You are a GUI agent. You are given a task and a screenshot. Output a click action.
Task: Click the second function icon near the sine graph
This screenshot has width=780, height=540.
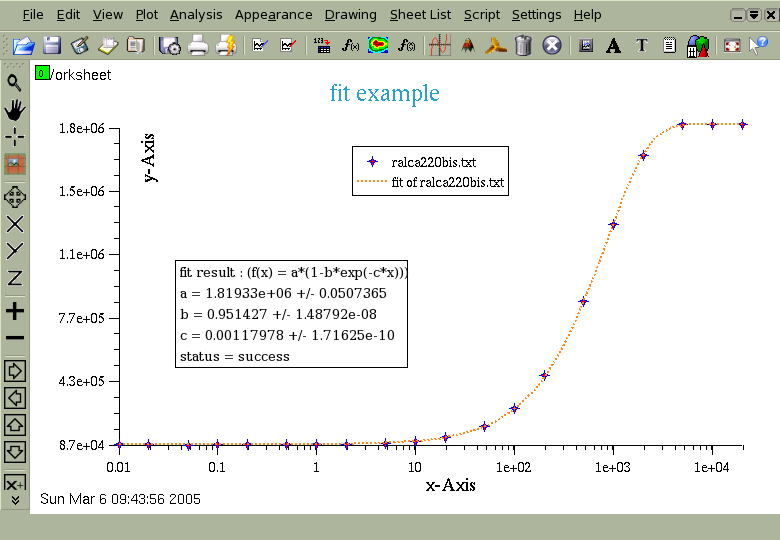tap(406, 46)
